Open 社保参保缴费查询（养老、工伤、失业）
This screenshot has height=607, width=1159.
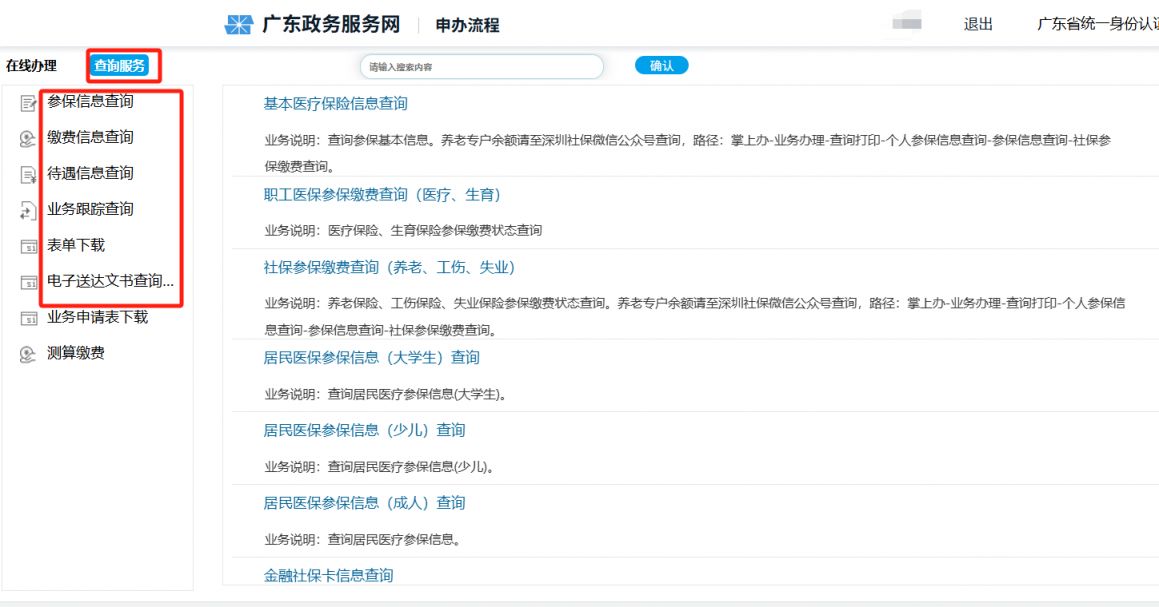tap(389, 268)
